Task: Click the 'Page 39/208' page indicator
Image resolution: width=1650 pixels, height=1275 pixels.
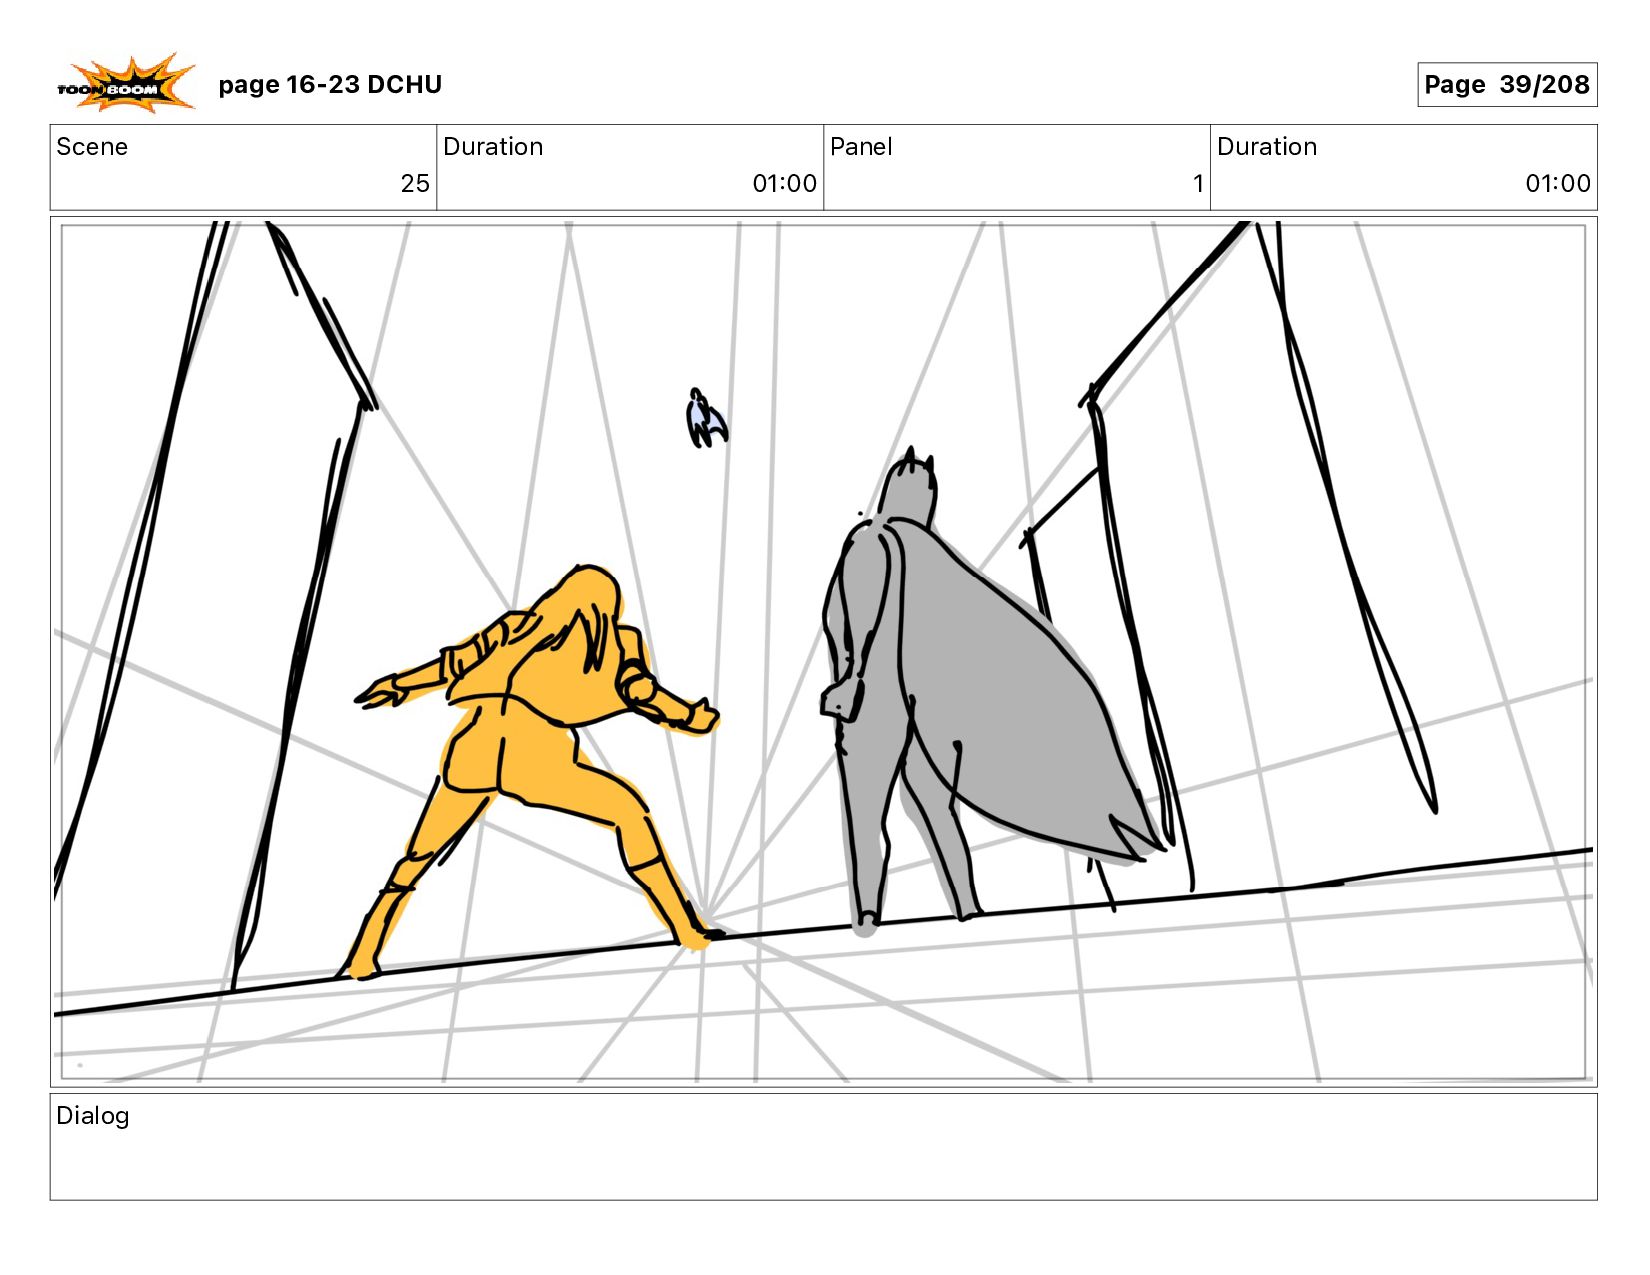Action: click(x=1507, y=85)
